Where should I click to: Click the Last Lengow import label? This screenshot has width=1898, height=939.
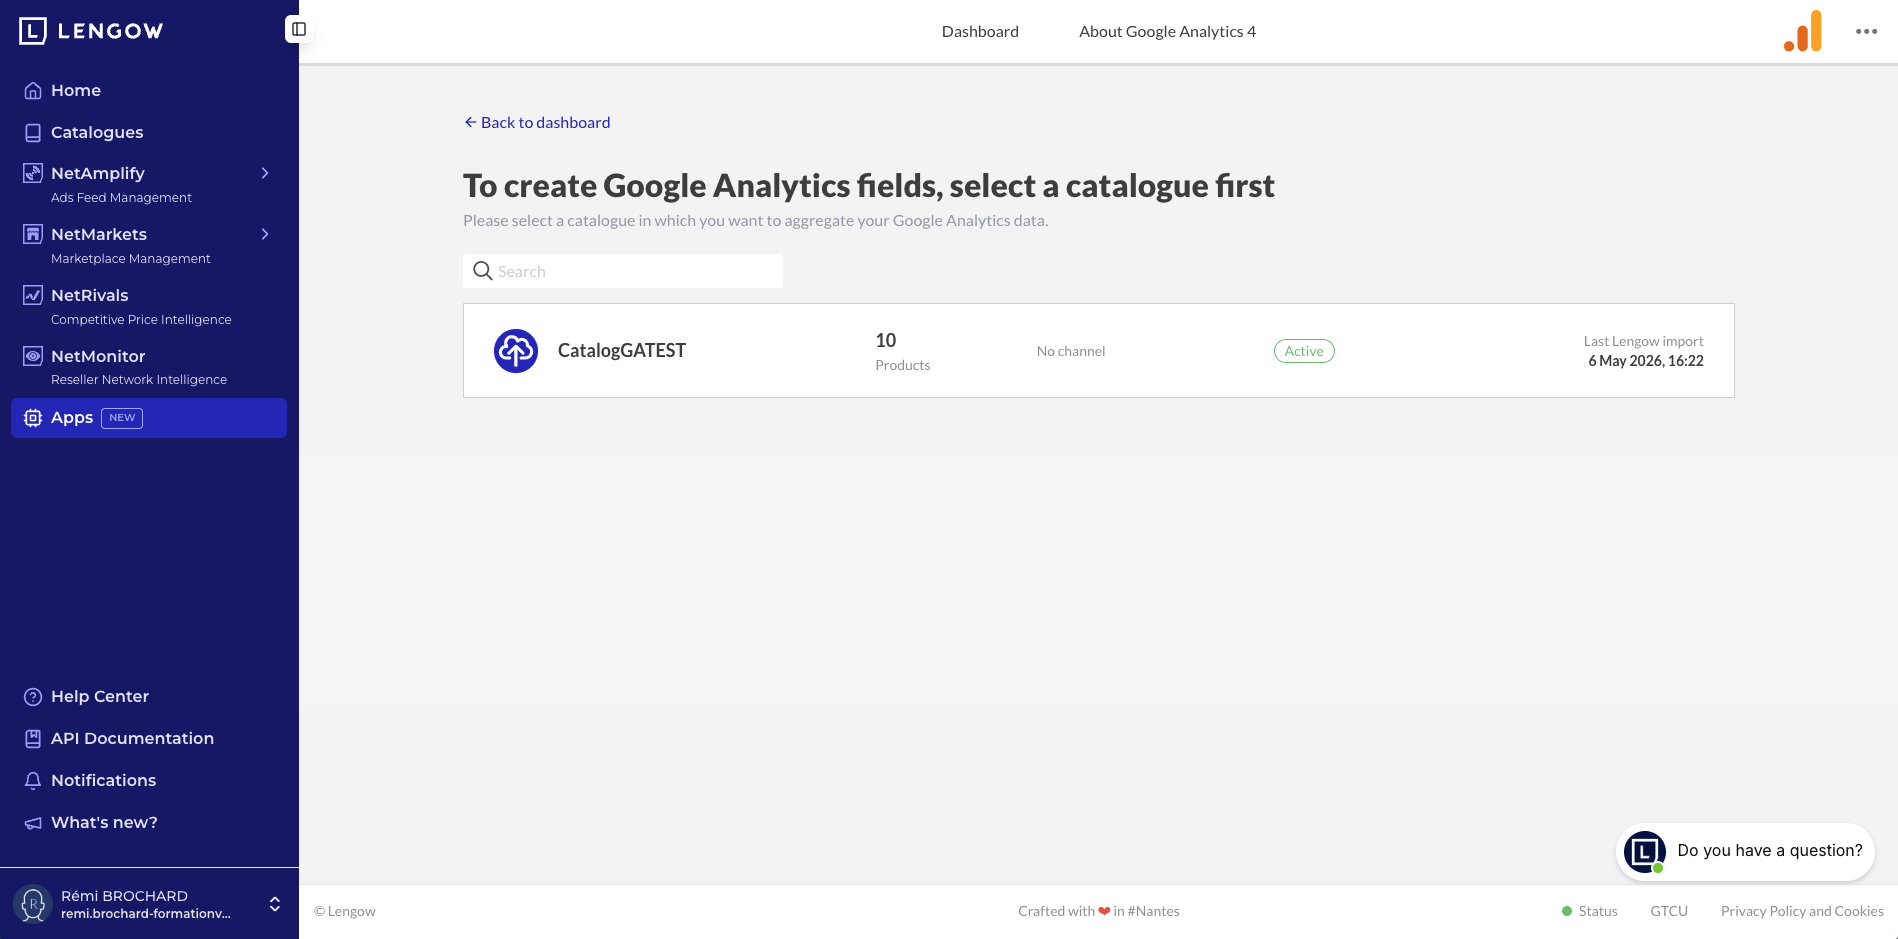click(x=1644, y=341)
